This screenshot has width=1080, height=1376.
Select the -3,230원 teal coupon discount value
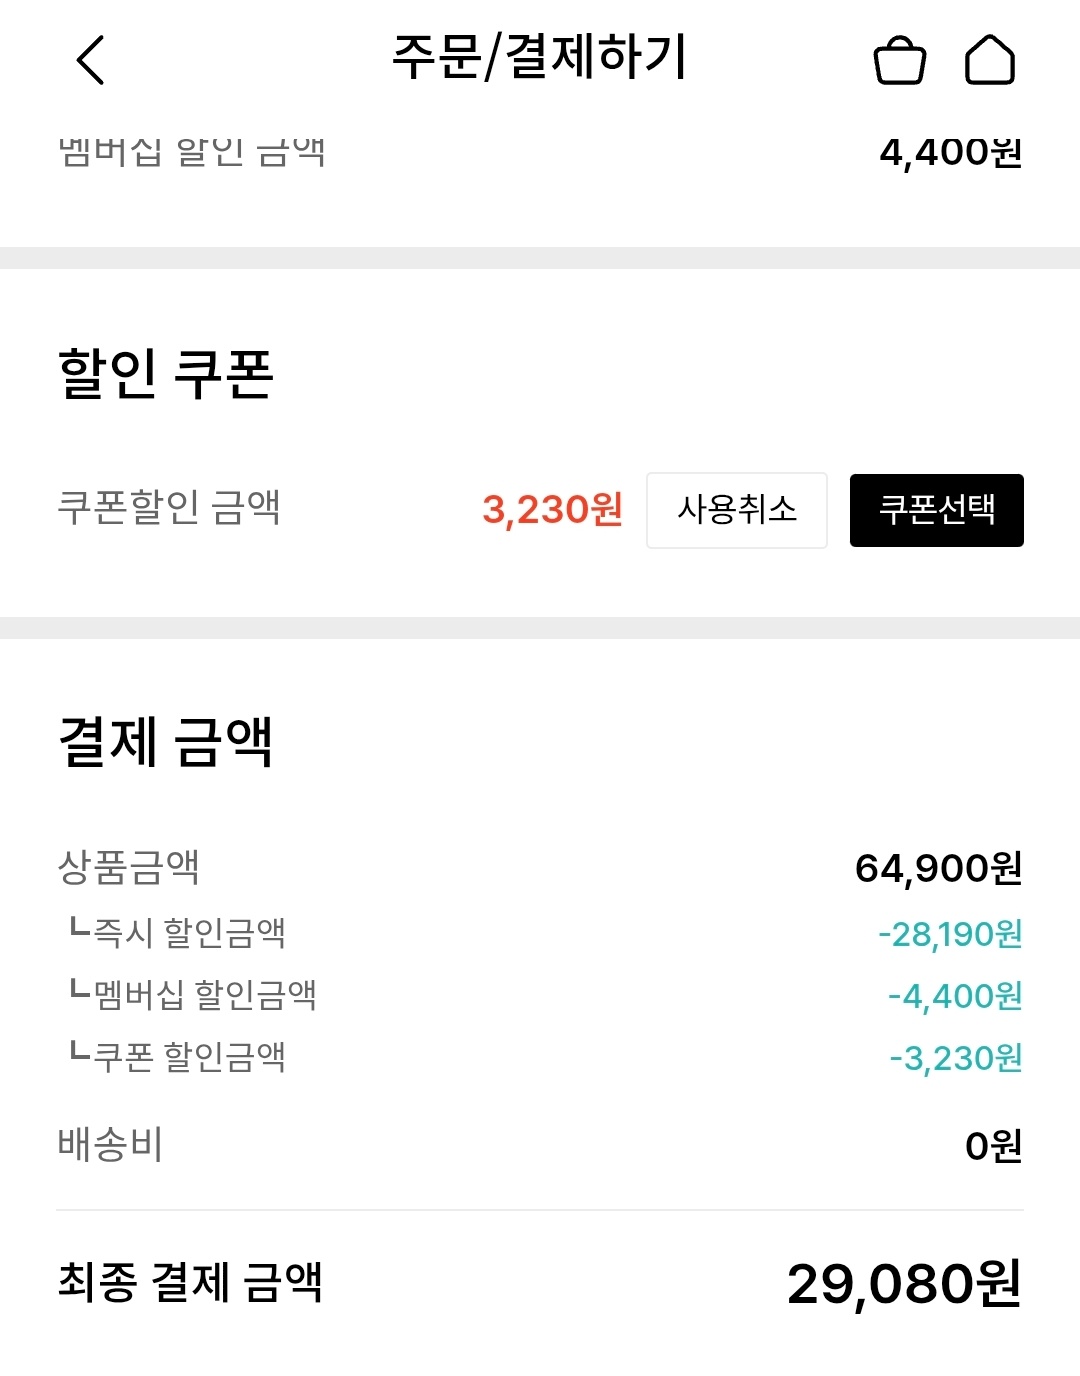(x=956, y=1058)
